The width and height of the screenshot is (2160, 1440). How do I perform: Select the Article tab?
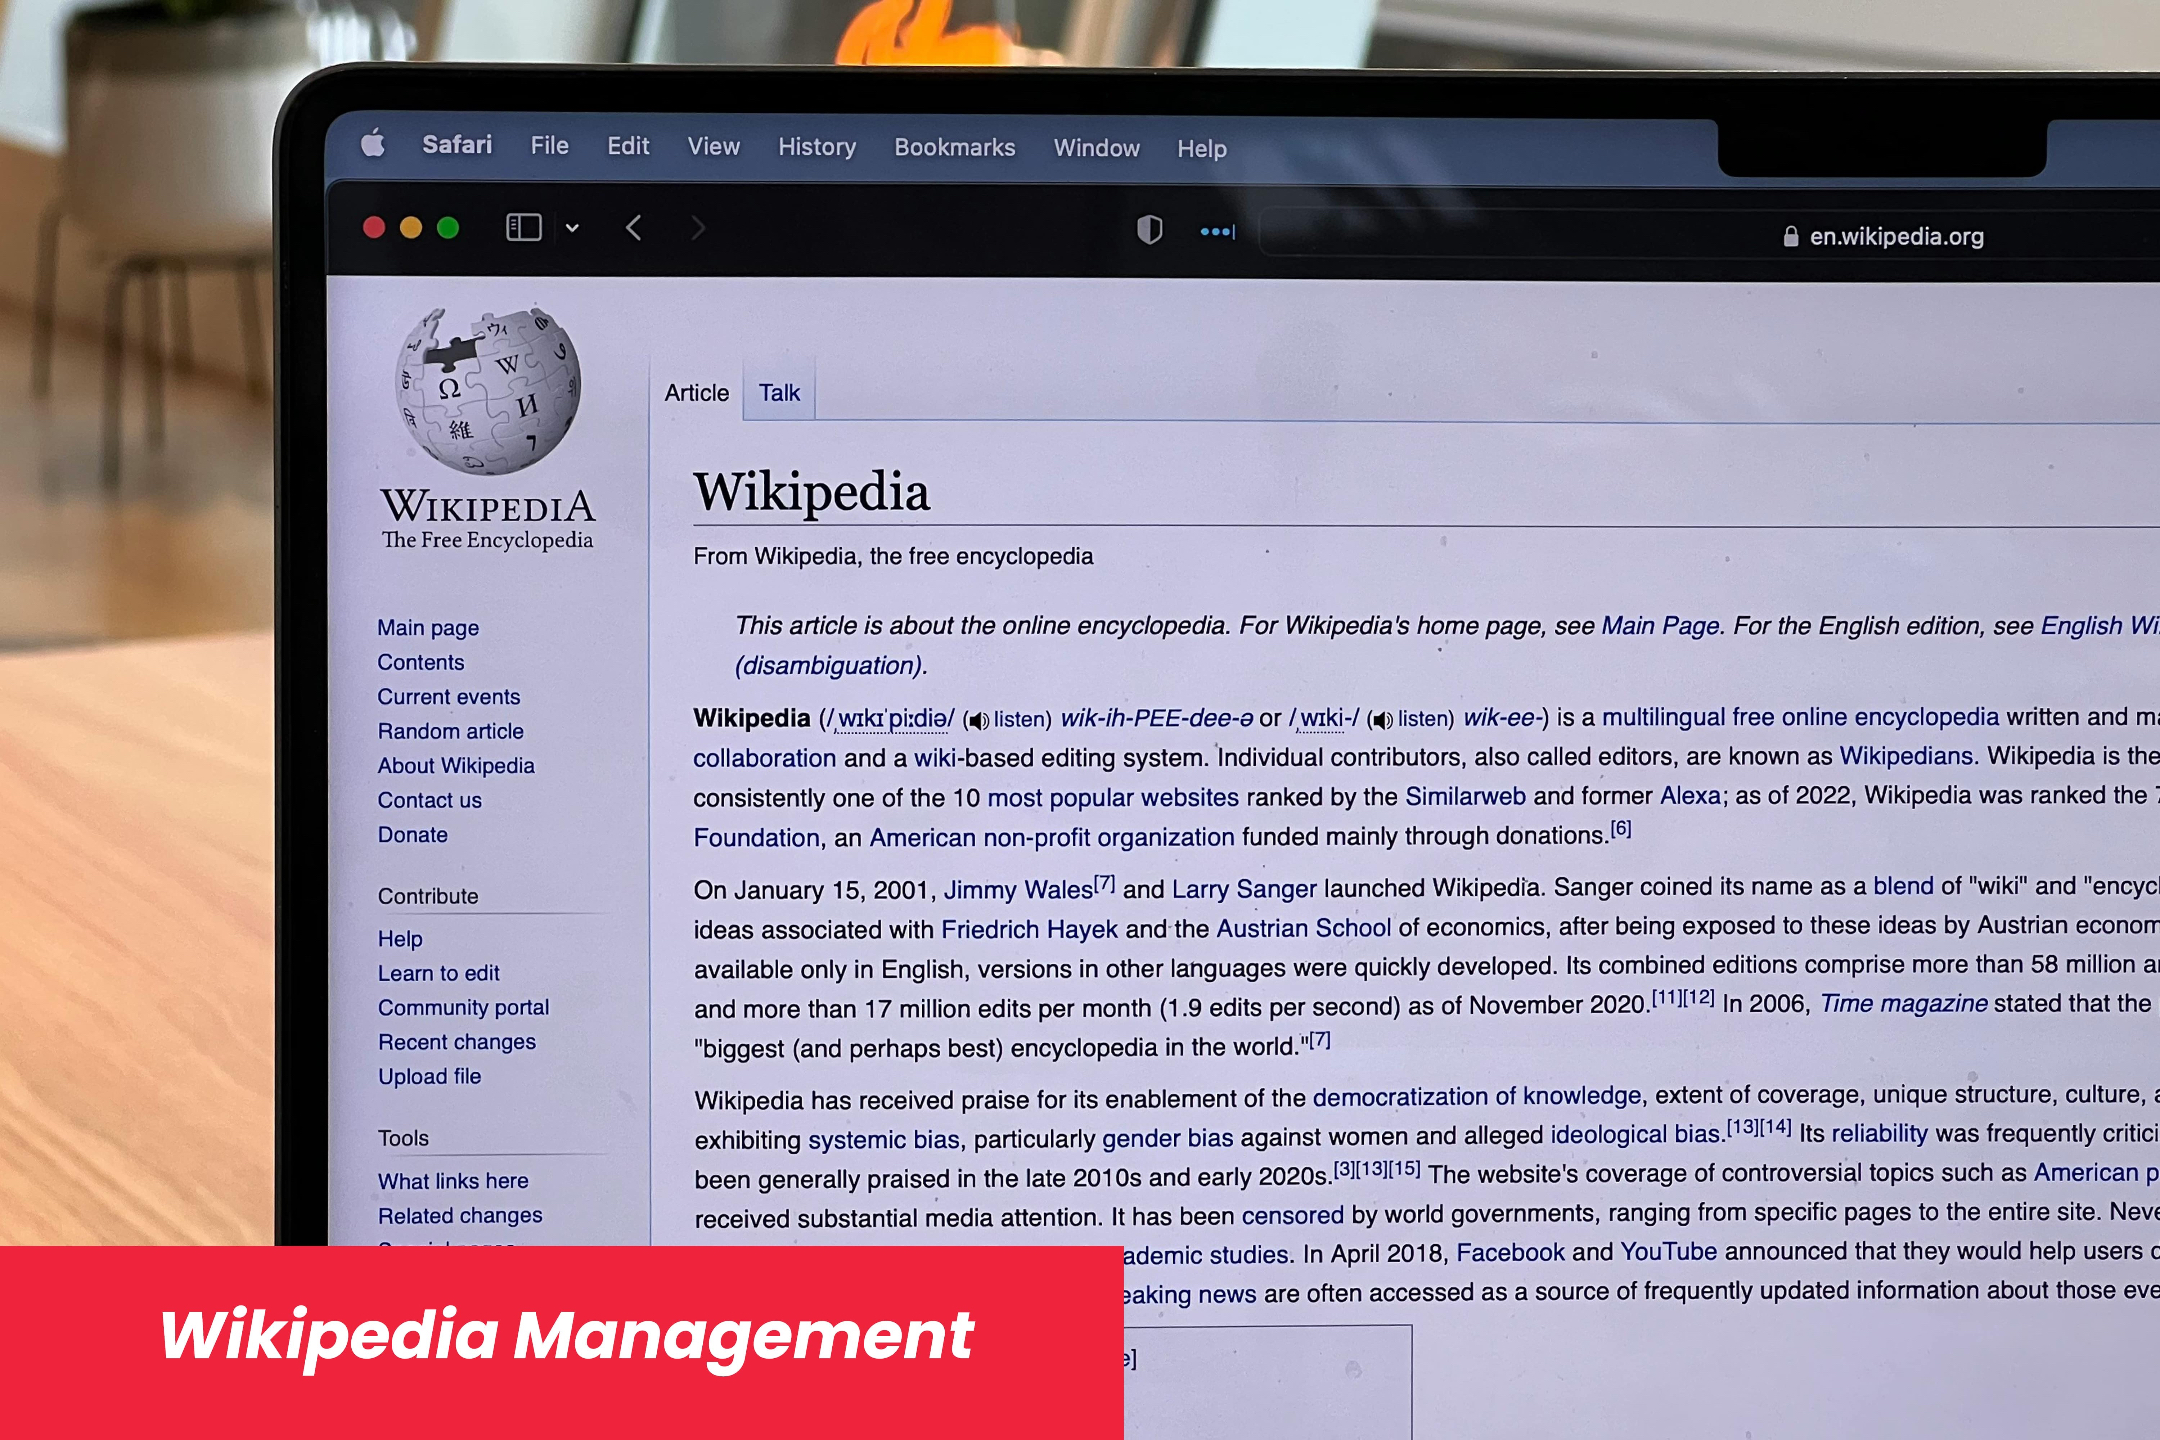tap(697, 393)
